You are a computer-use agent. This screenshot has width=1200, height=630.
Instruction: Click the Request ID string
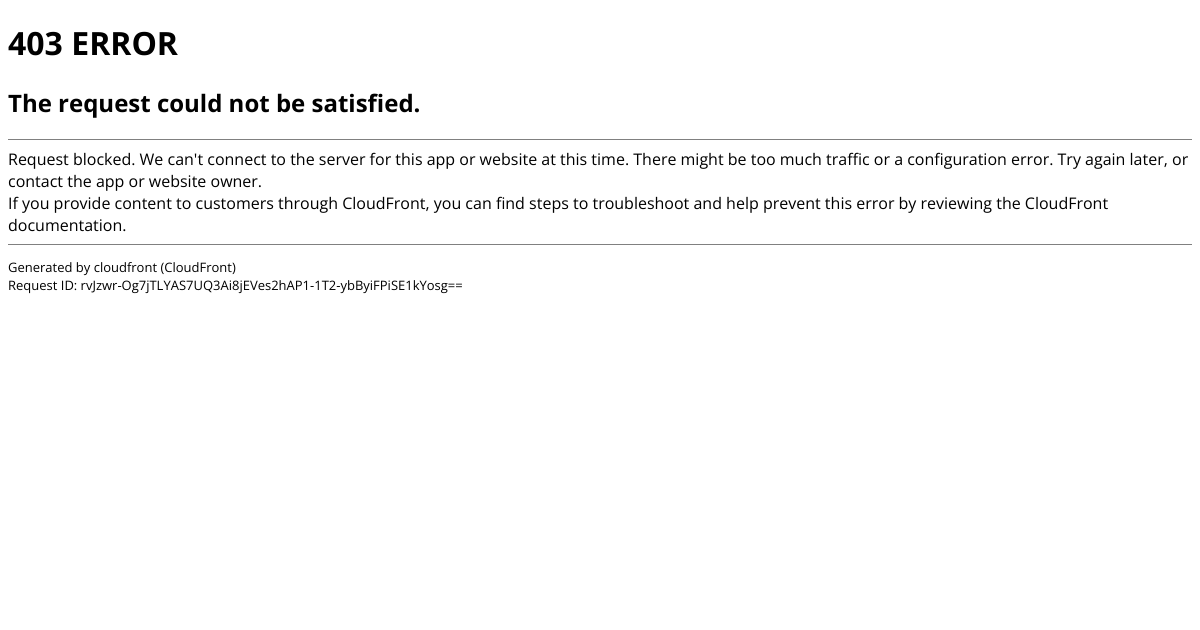271,285
